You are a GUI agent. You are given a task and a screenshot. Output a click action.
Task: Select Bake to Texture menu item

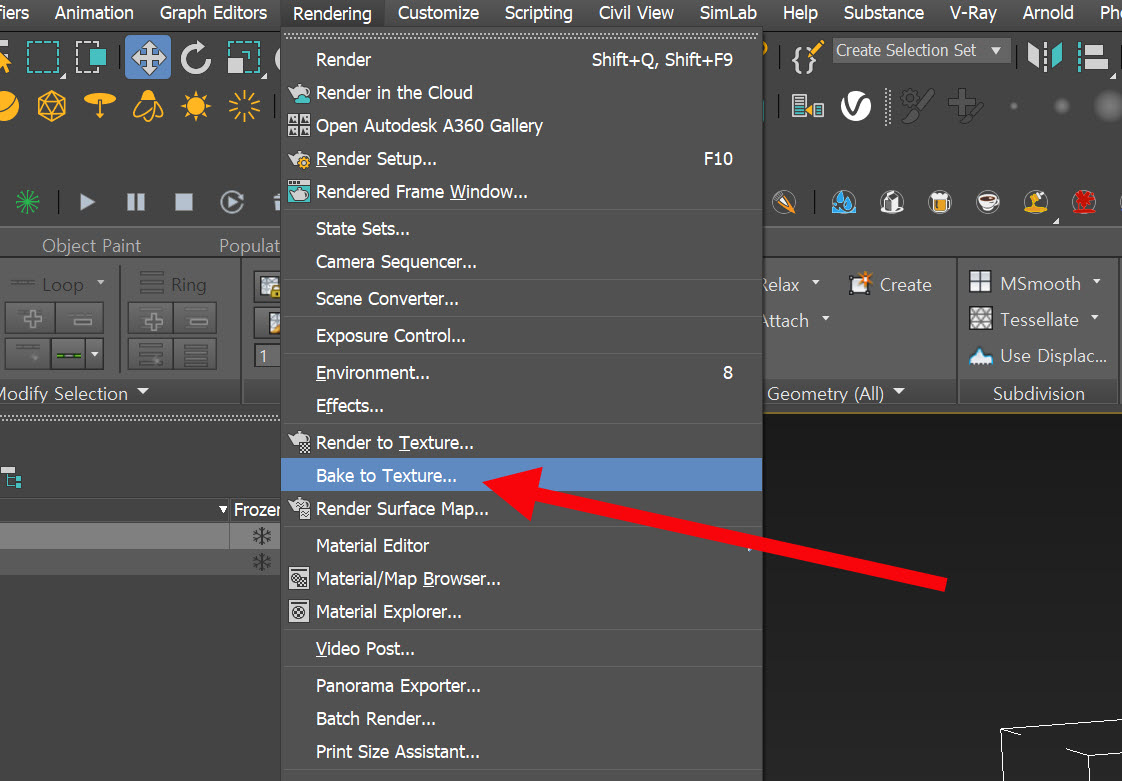(x=522, y=475)
